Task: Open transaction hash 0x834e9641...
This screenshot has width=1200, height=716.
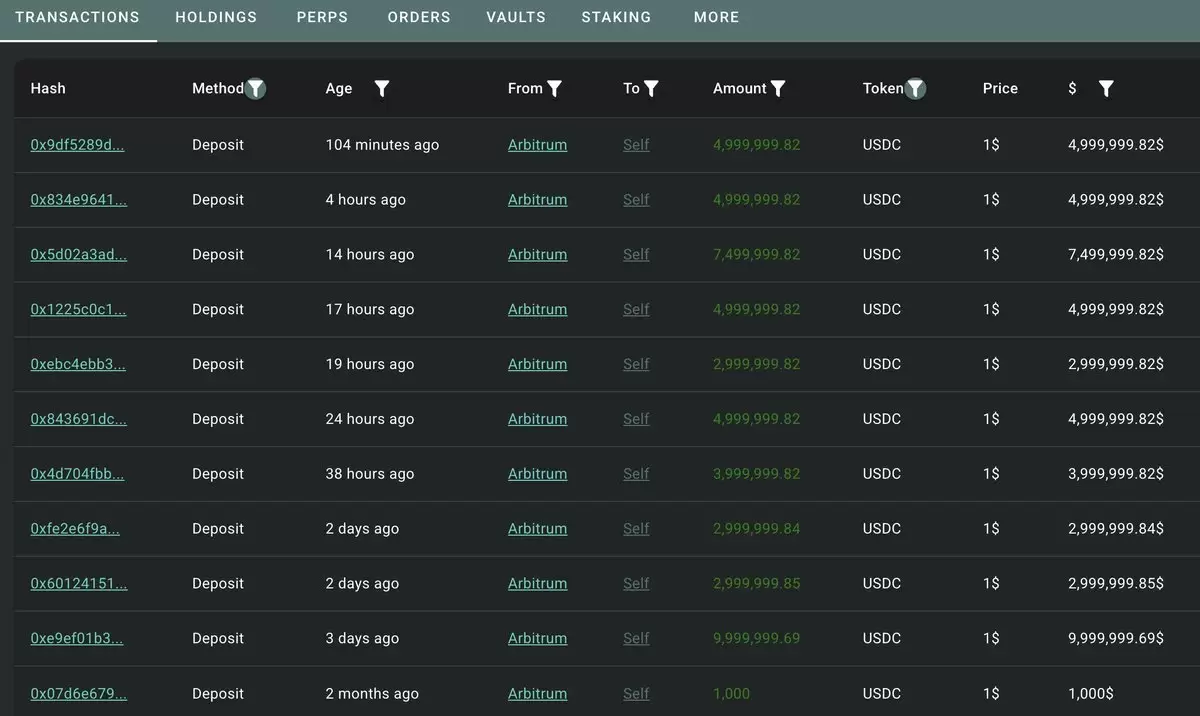Action: coord(79,200)
